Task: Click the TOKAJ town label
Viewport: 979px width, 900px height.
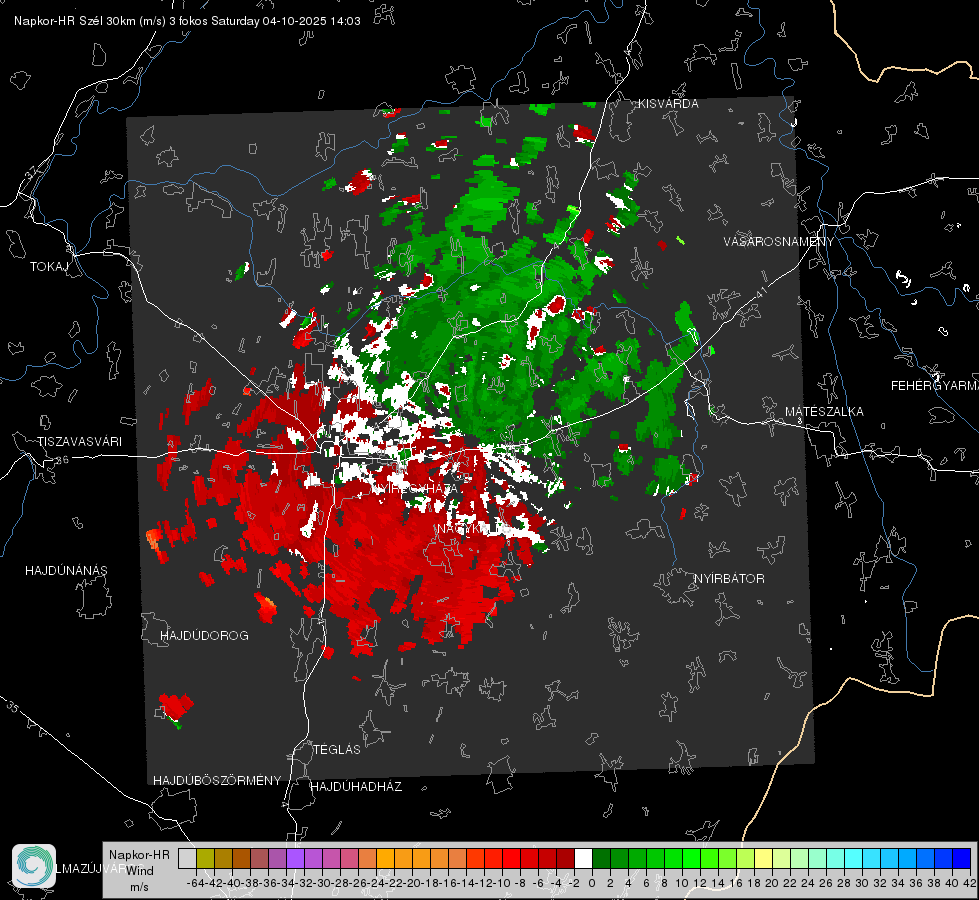Action: (49, 267)
